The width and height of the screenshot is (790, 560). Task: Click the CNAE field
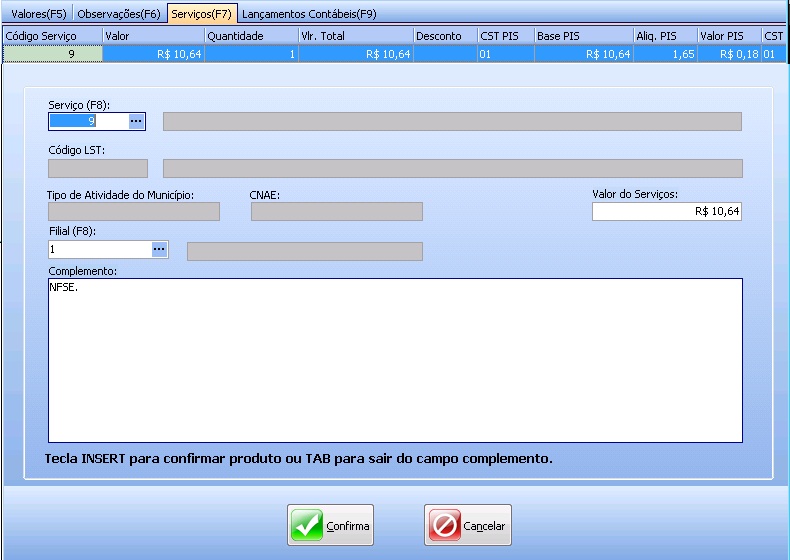(336, 211)
